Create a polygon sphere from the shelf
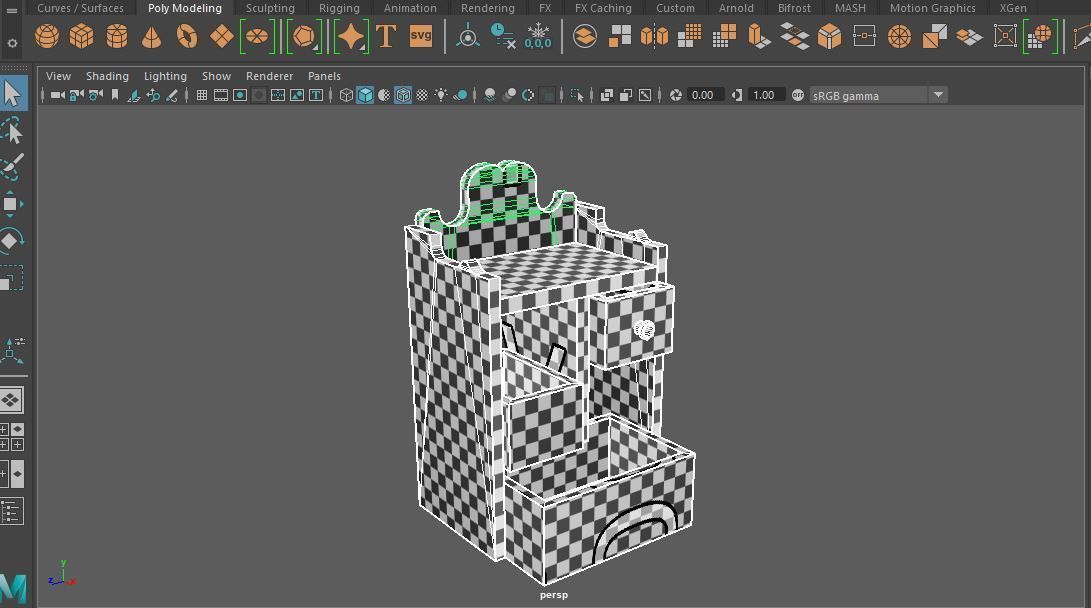1091x608 pixels. tap(46, 35)
